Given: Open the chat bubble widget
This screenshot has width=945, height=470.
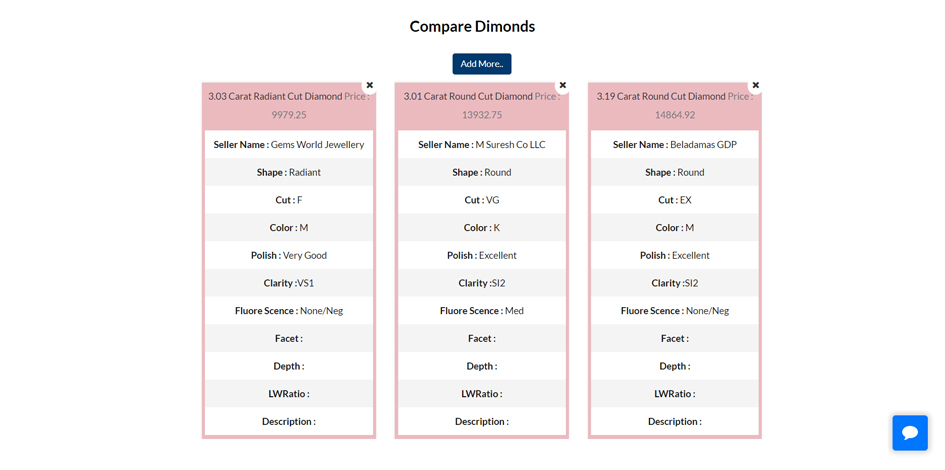Looking at the screenshot, I should 910,433.
